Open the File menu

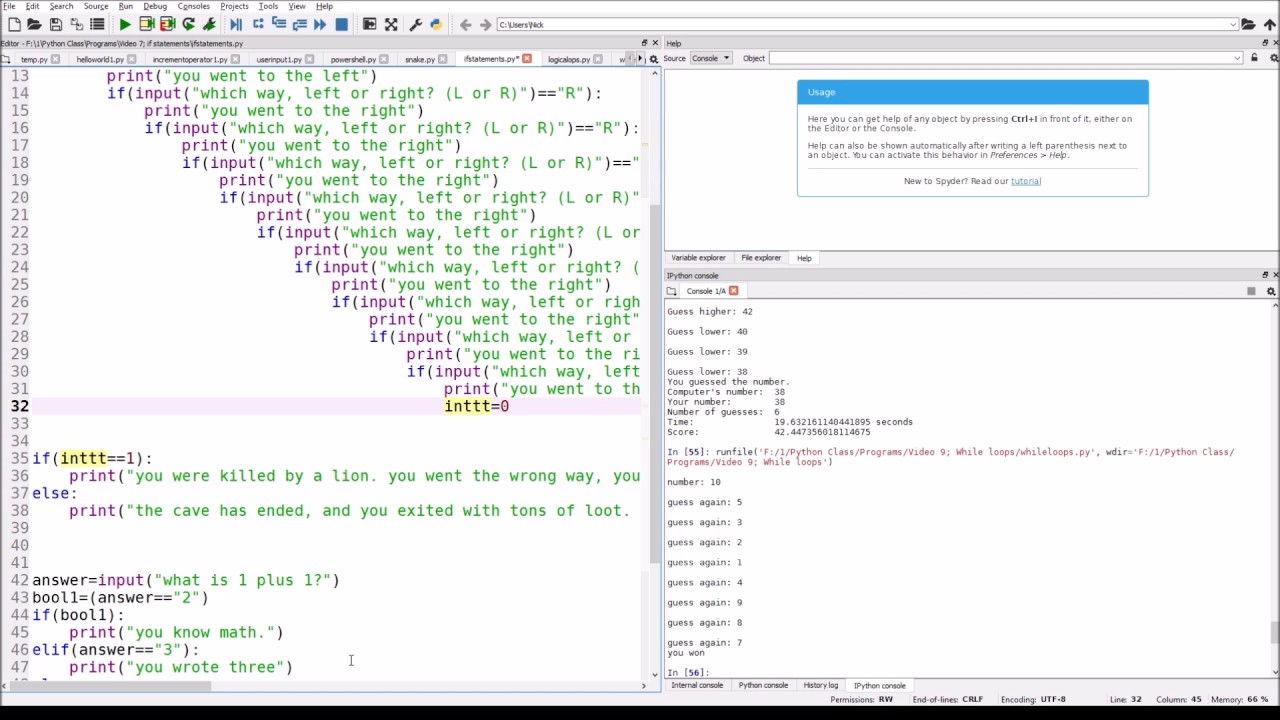coord(9,6)
